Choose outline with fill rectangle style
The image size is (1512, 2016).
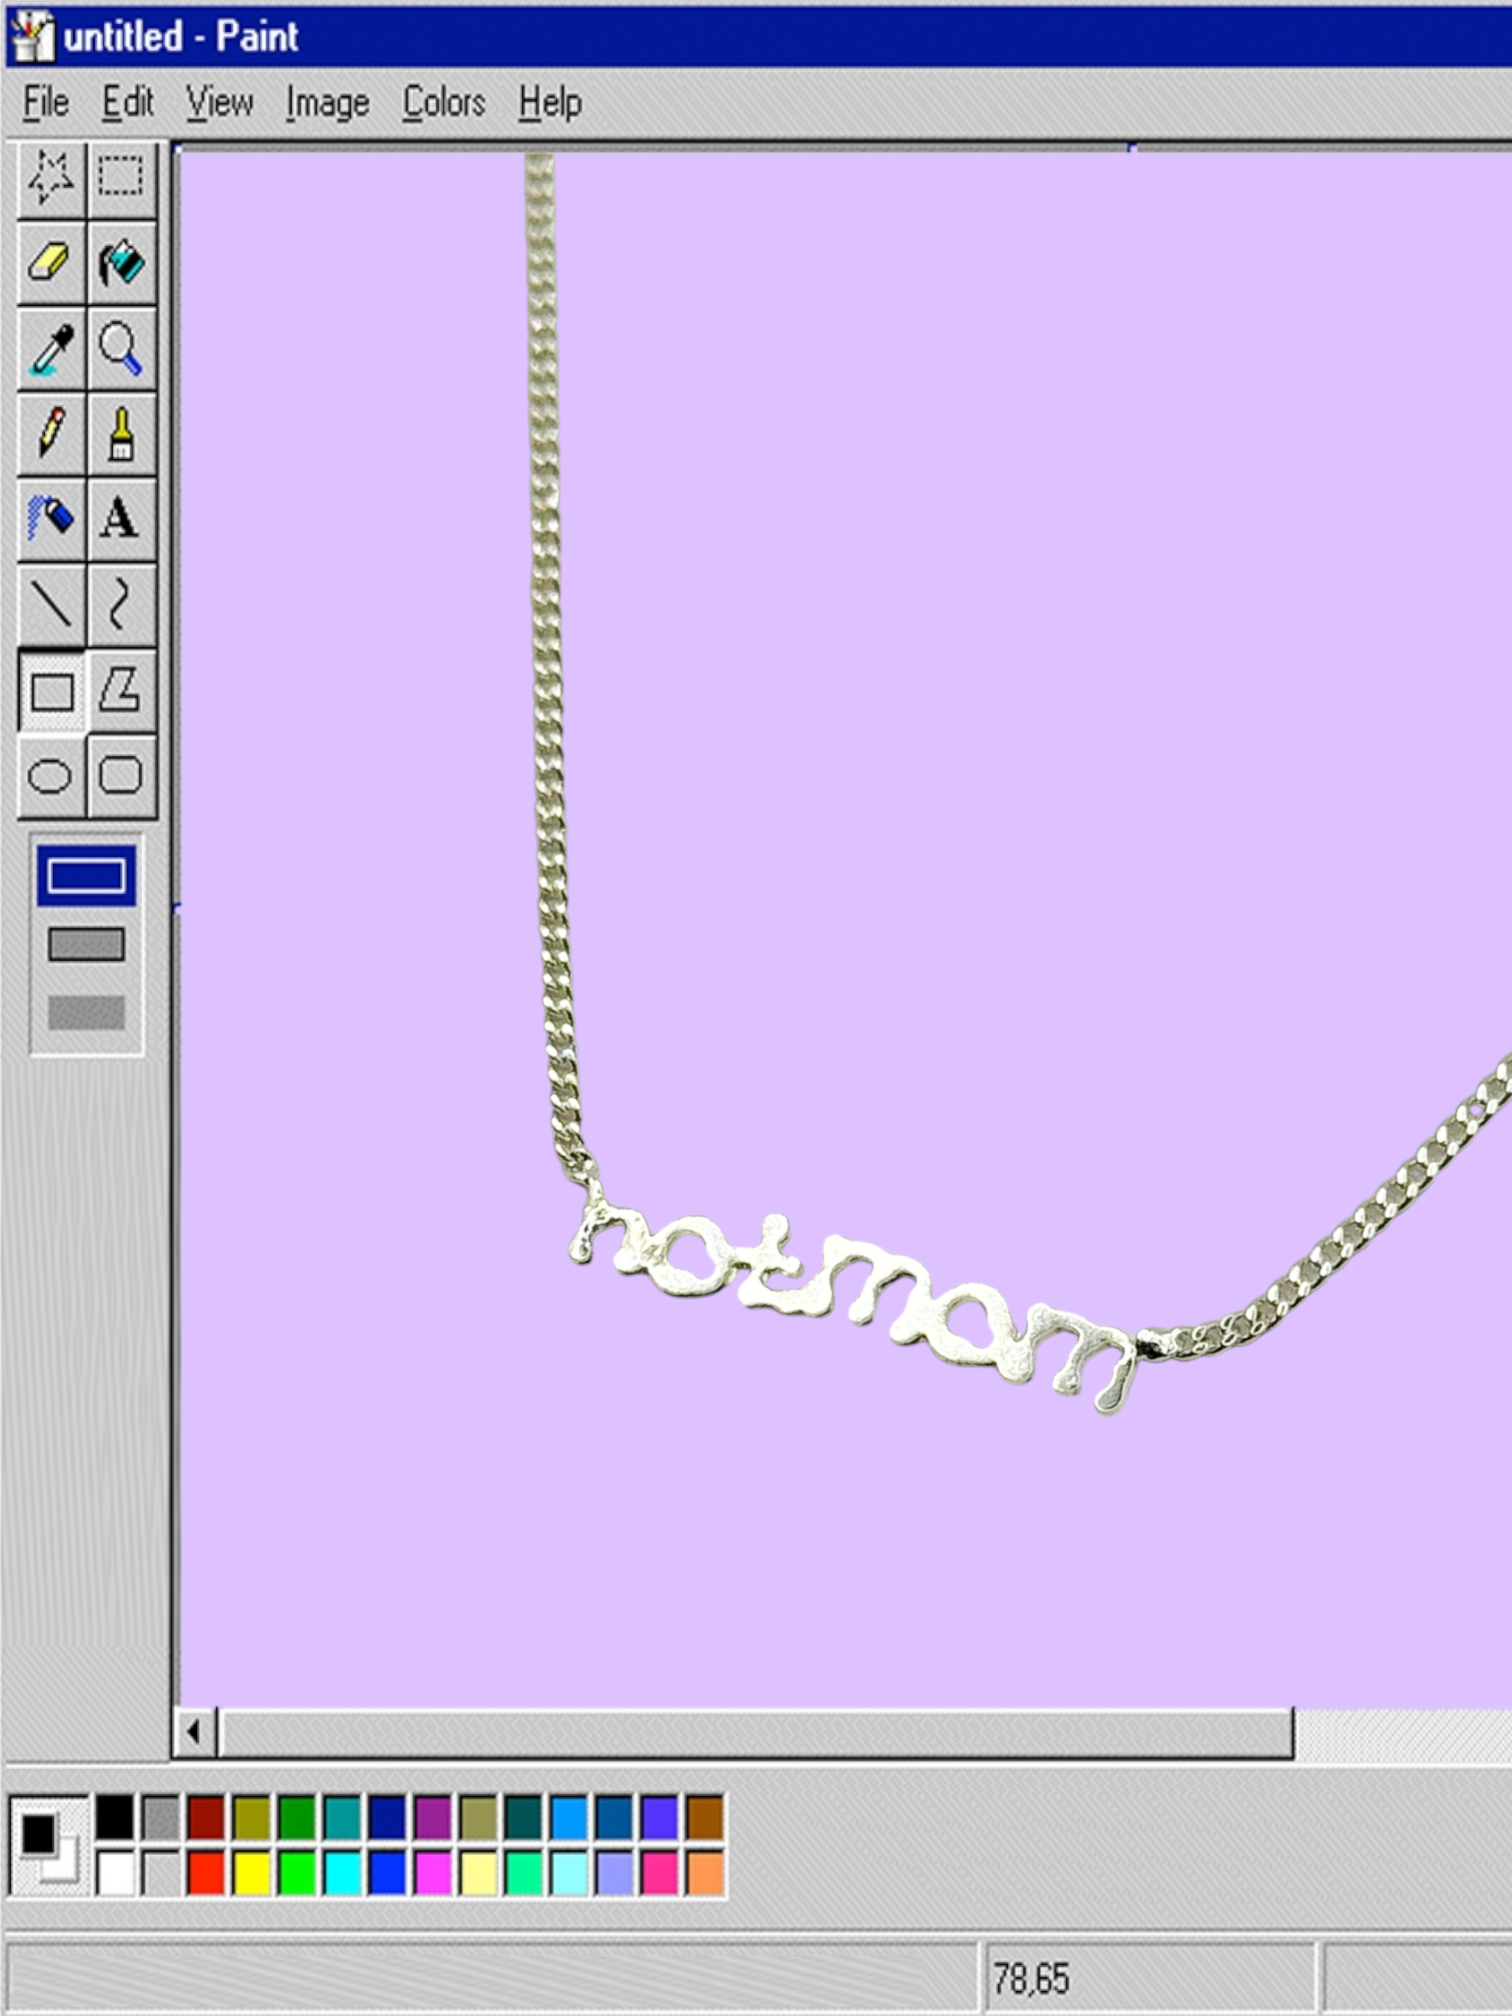86,944
